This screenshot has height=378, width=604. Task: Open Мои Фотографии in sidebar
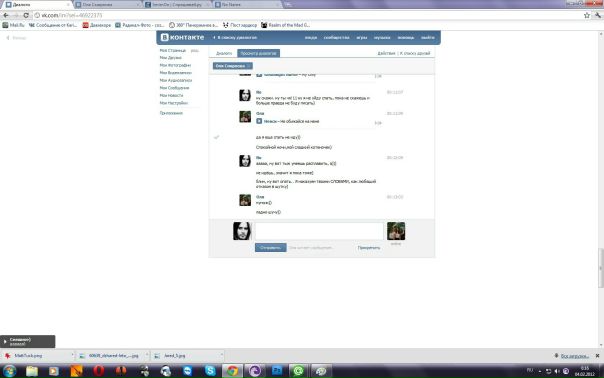[175, 66]
